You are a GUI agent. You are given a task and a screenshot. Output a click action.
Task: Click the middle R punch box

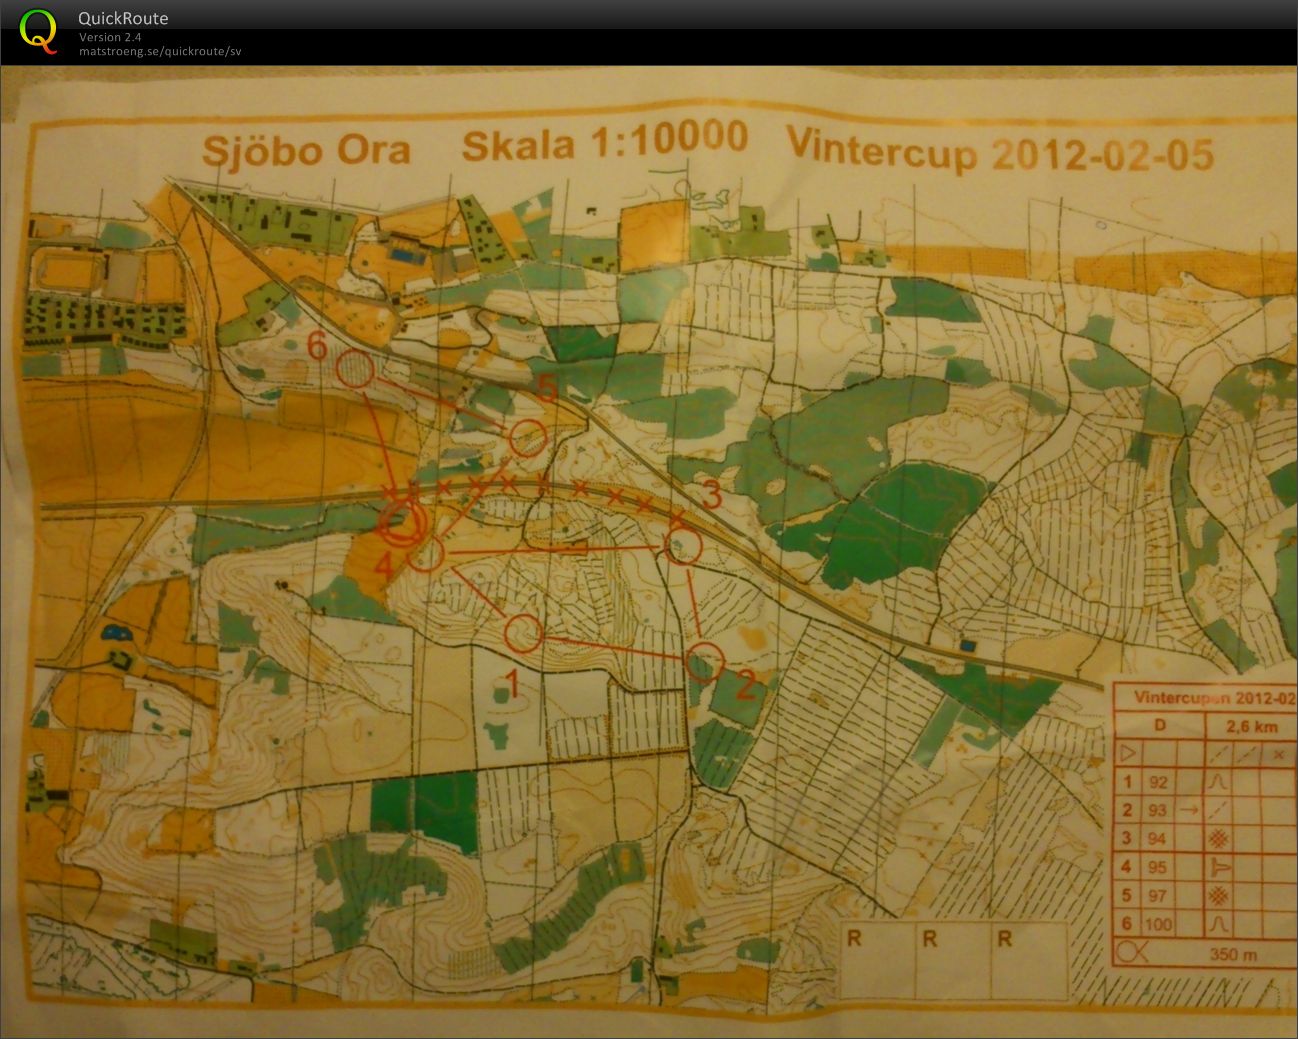point(955,960)
